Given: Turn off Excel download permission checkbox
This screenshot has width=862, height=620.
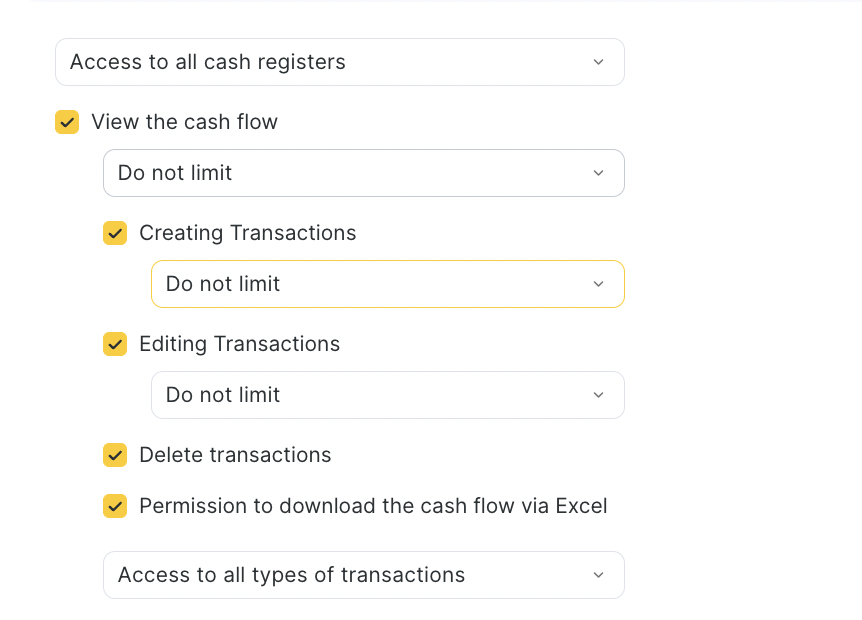Looking at the screenshot, I should [x=115, y=506].
